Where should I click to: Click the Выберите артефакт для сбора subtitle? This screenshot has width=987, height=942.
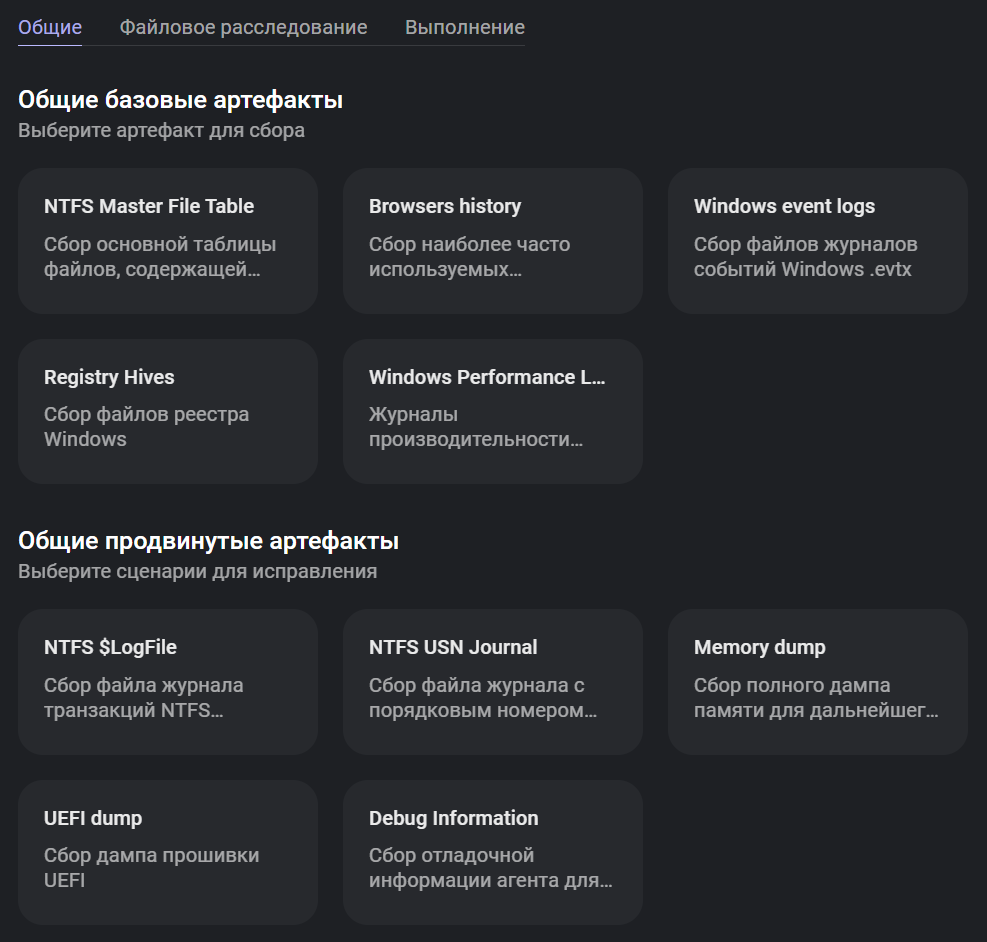coord(161,130)
